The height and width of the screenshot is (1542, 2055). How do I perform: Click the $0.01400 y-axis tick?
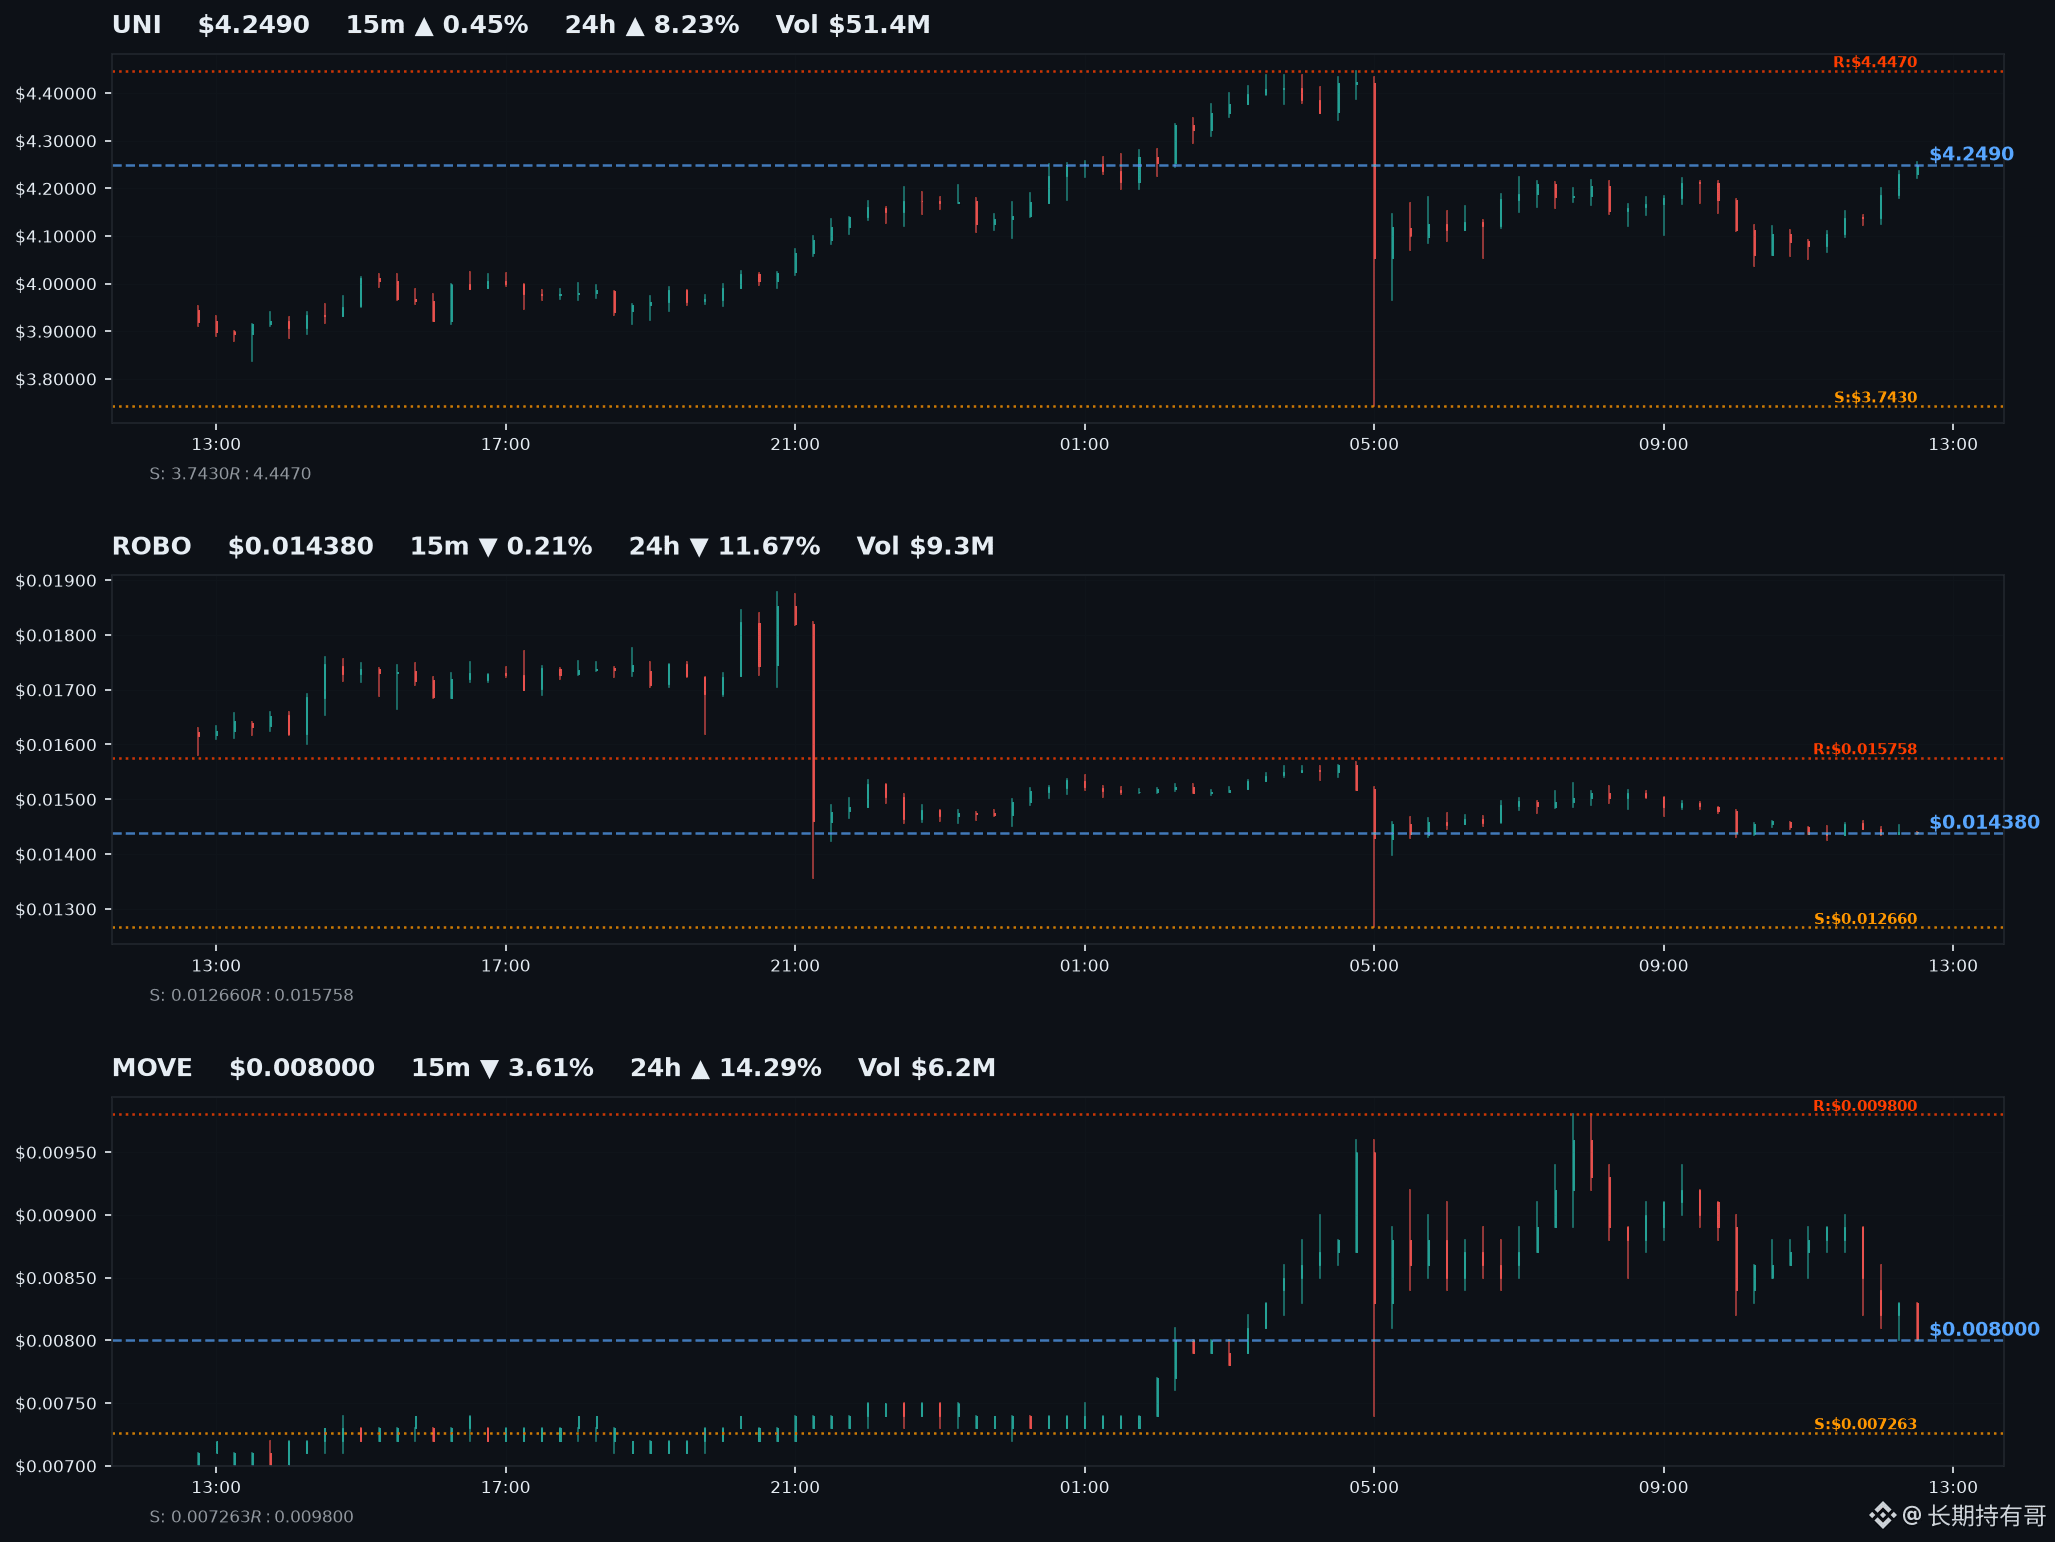[56, 855]
